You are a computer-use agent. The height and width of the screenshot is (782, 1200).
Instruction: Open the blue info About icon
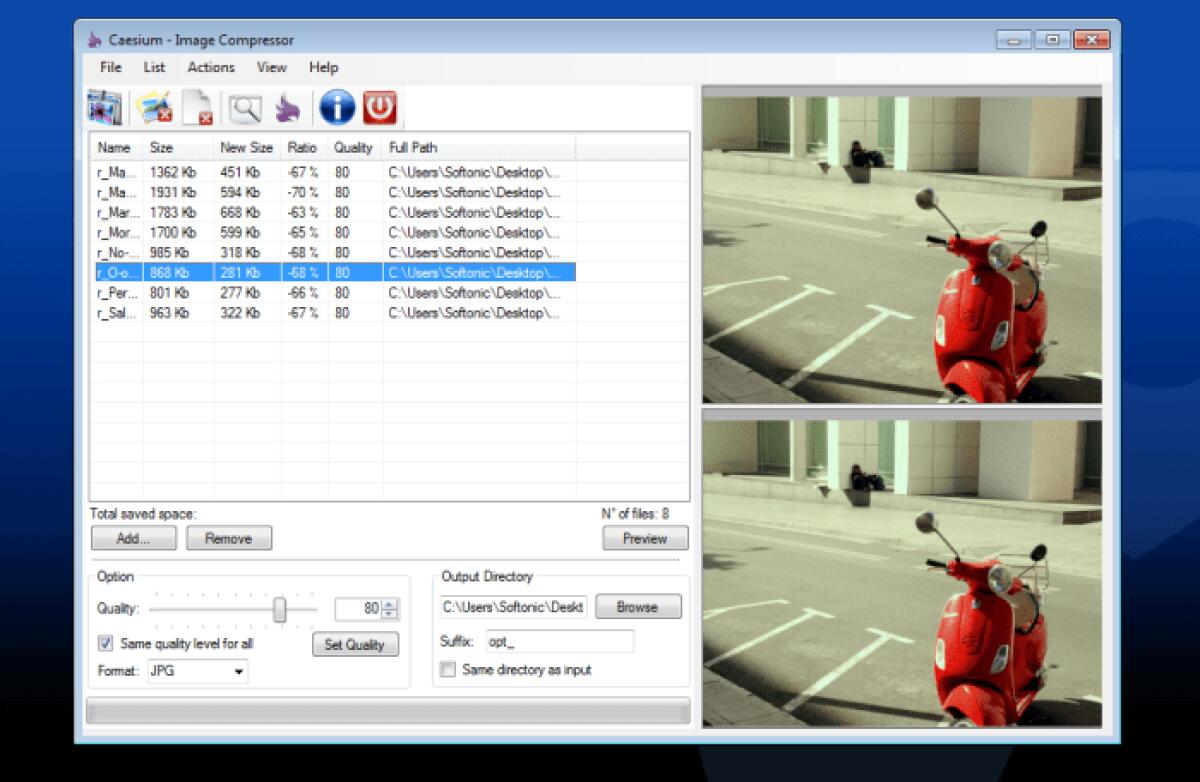click(x=336, y=107)
